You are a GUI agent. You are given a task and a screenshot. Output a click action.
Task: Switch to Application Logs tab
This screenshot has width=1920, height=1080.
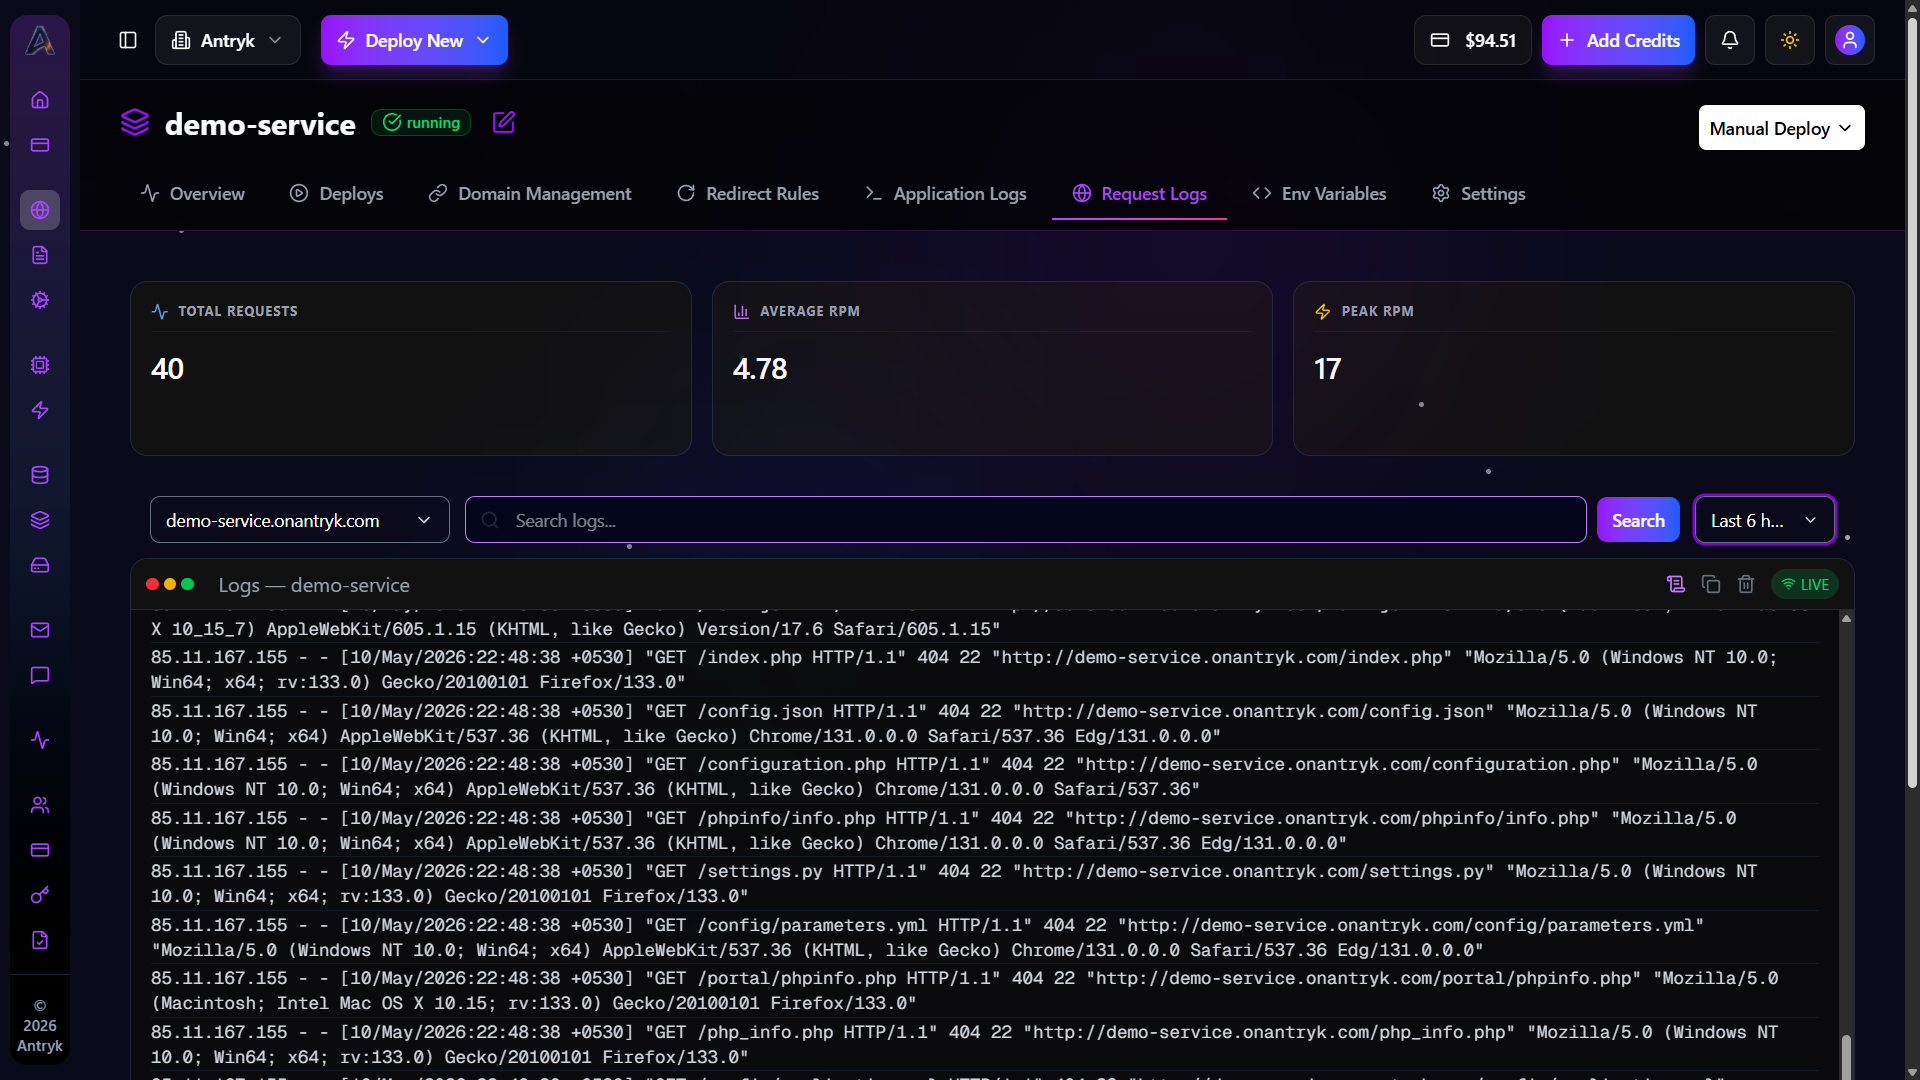point(945,193)
